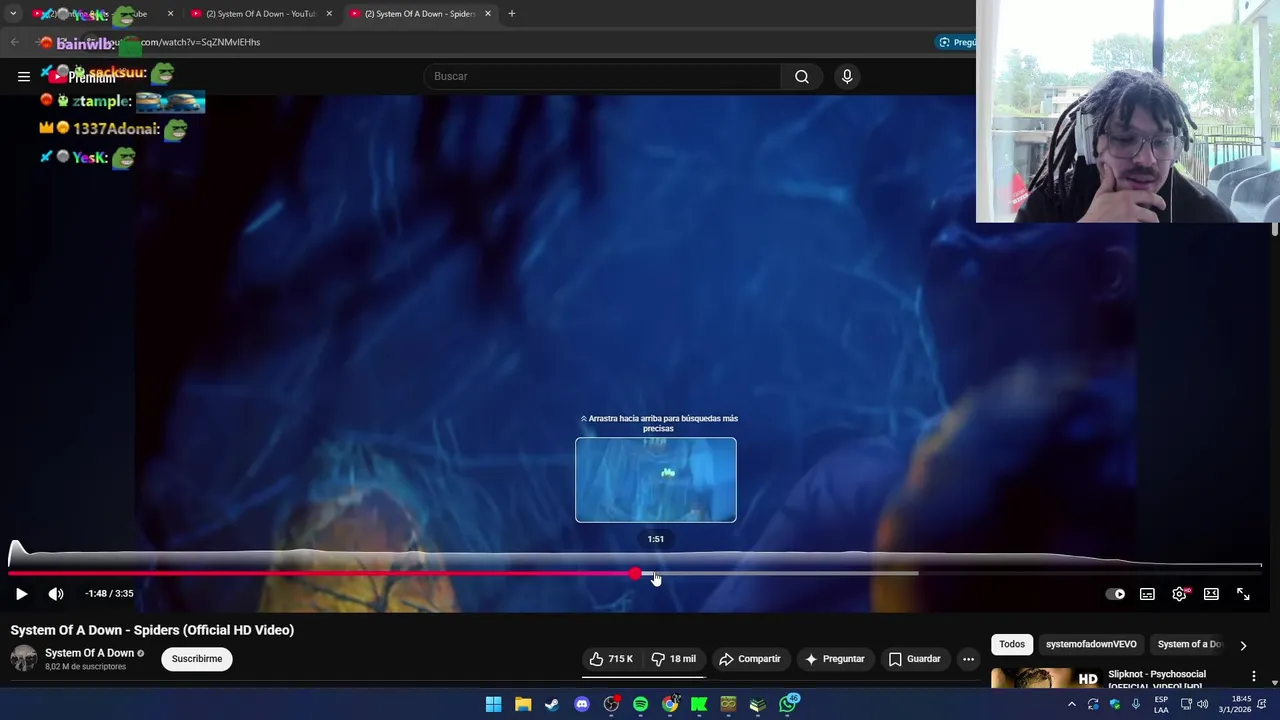Select the 'System of a Do' filter chip
Viewport: 1280px width, 720px height.
[1189, 644]
